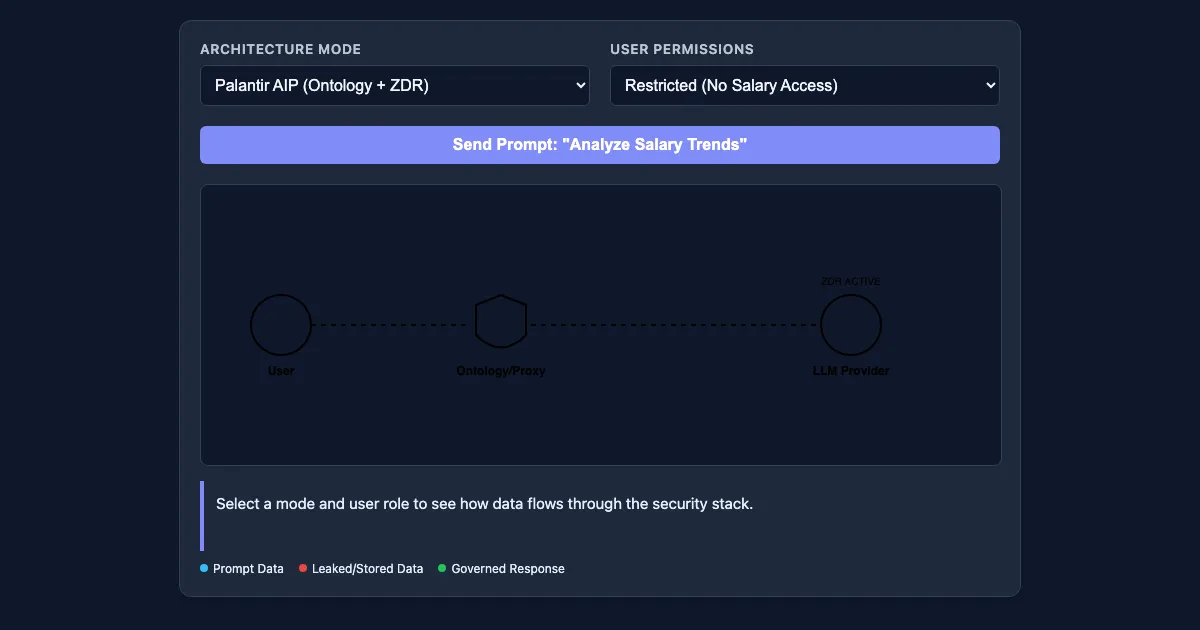Click the "Select a mode and user role" status message
Screen dimensions: 1200x630
click(484, 504)
